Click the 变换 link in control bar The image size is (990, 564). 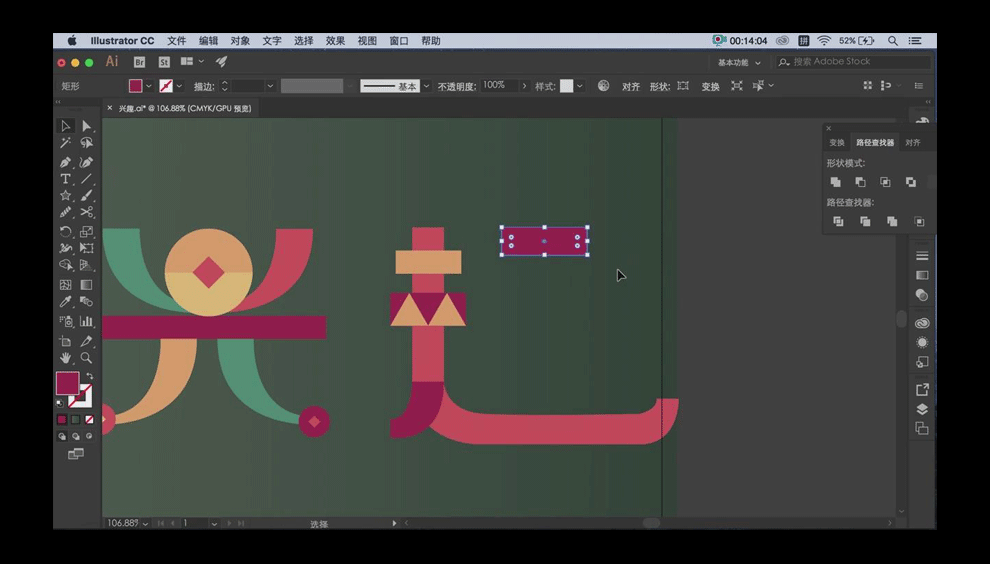pos(710,87)
